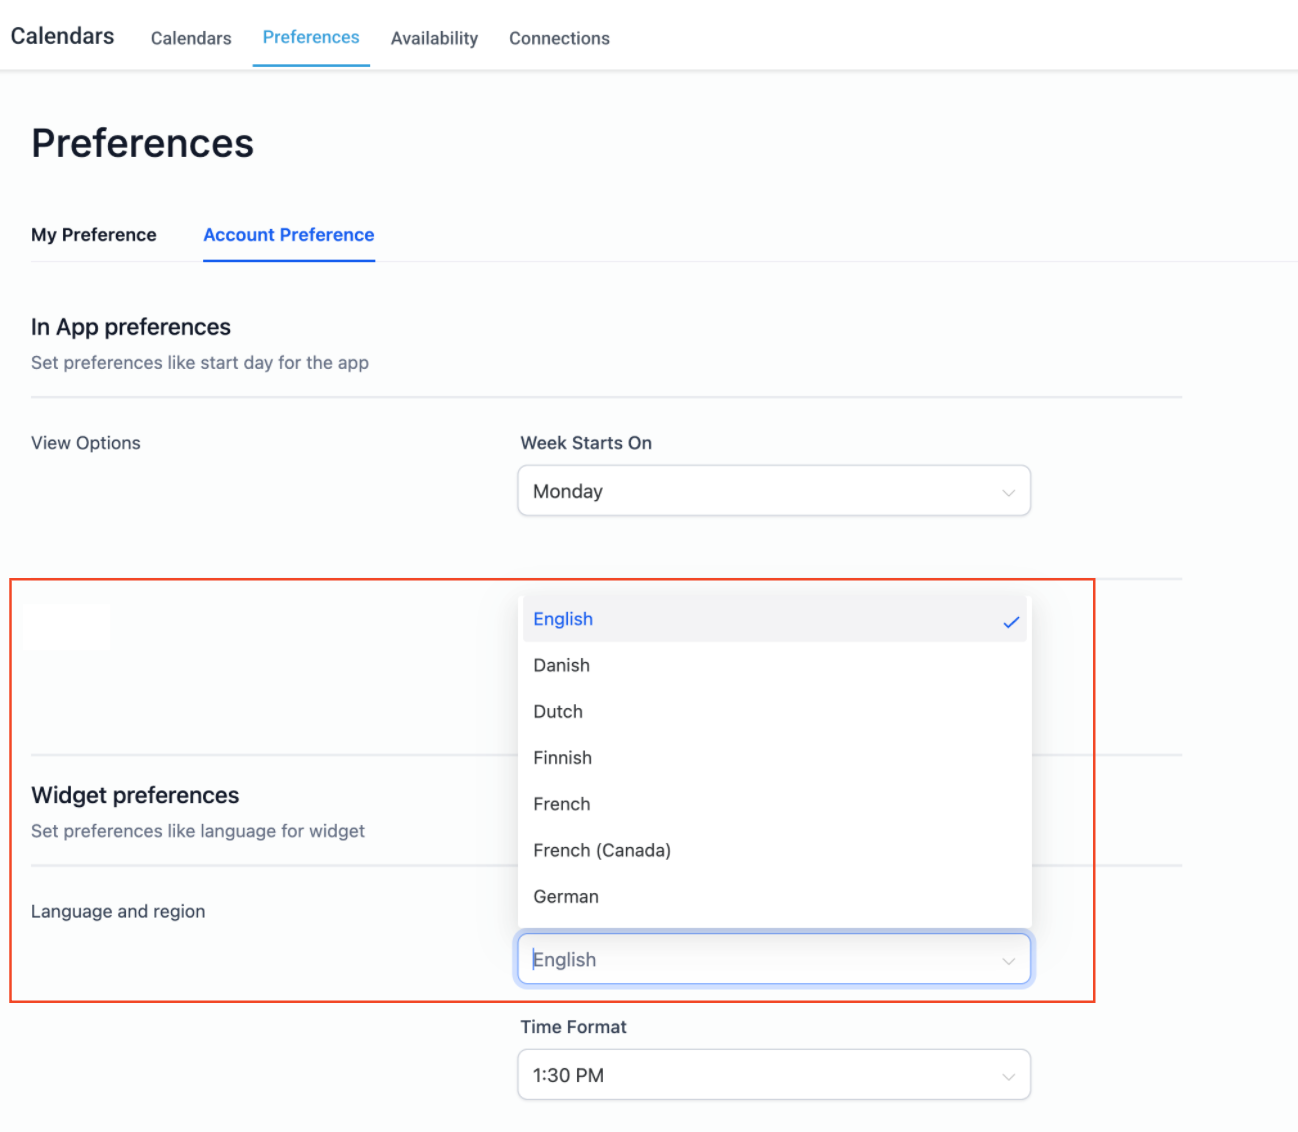Switch to the Calendars tab in navigation
The width and height of the screenshot is (1298, 1132).
point(191,38)
